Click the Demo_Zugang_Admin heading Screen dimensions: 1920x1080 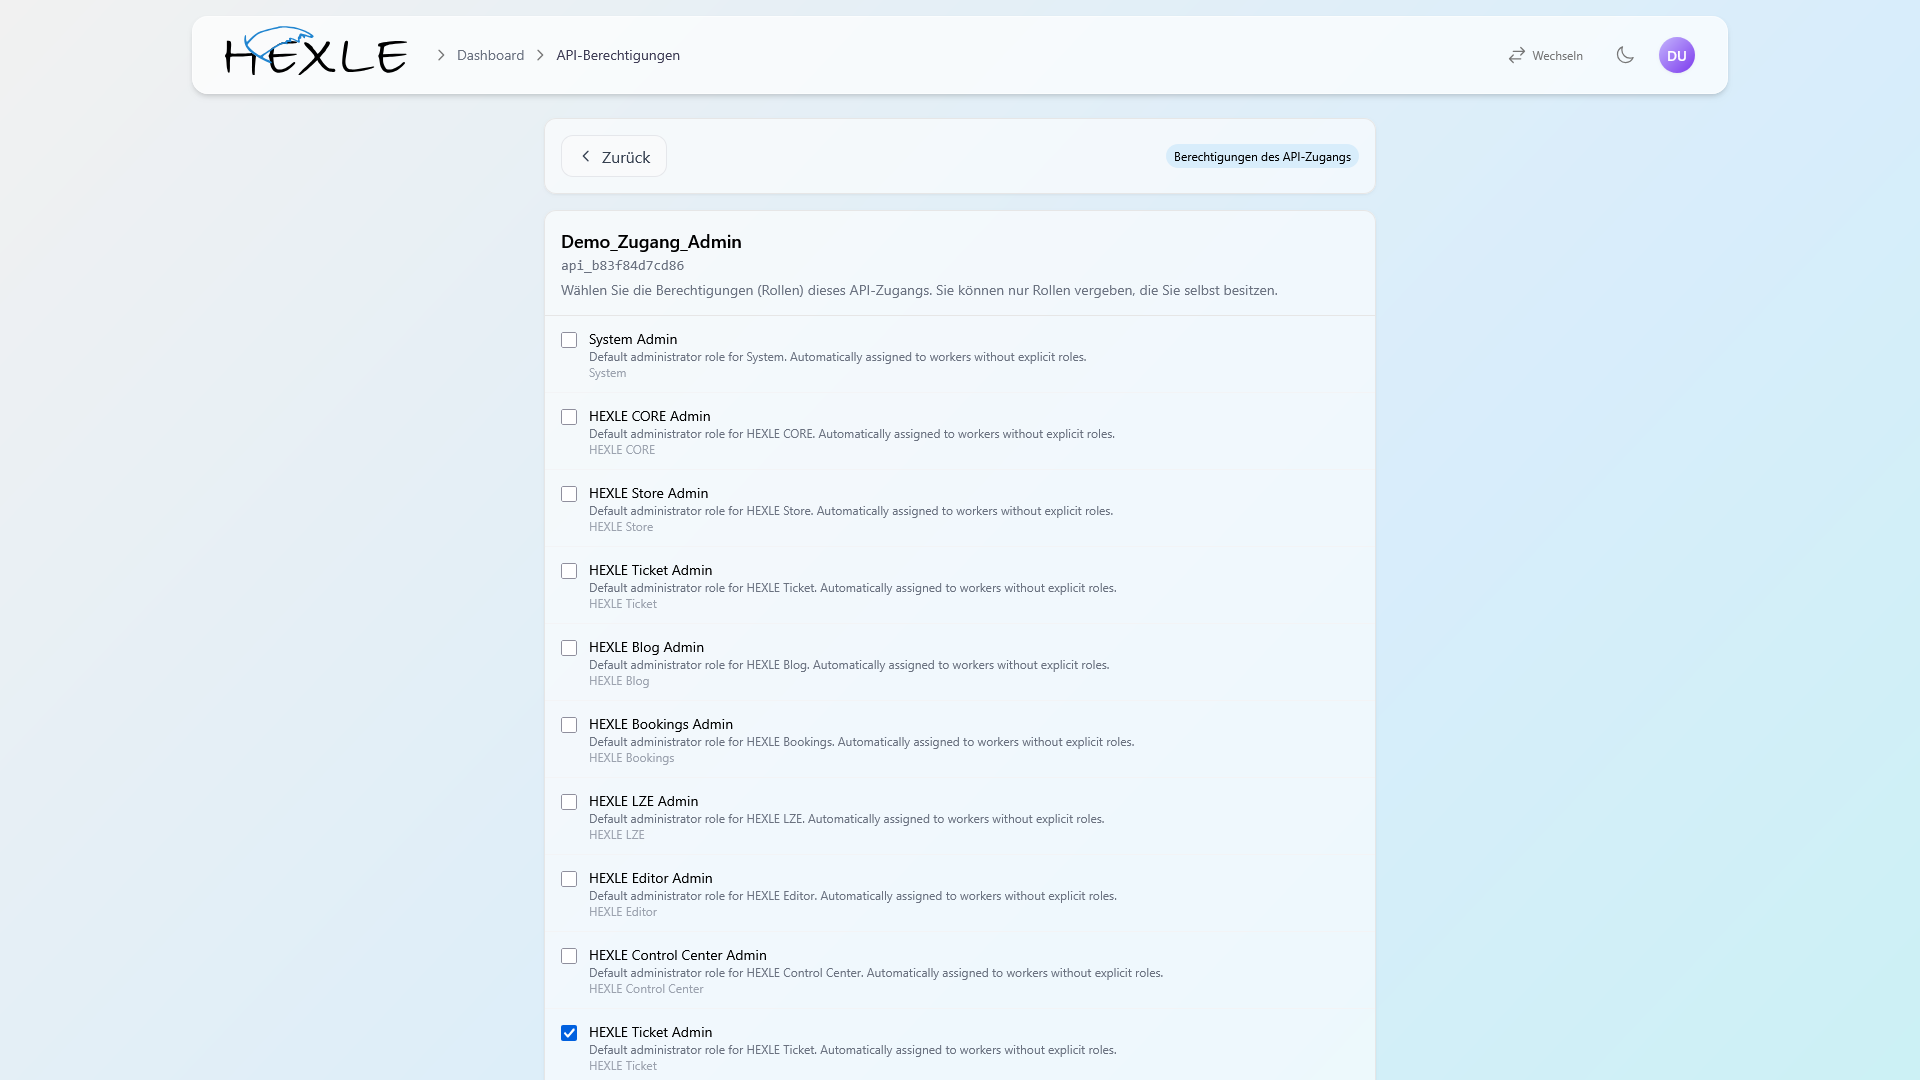click(x=651, y=242)
